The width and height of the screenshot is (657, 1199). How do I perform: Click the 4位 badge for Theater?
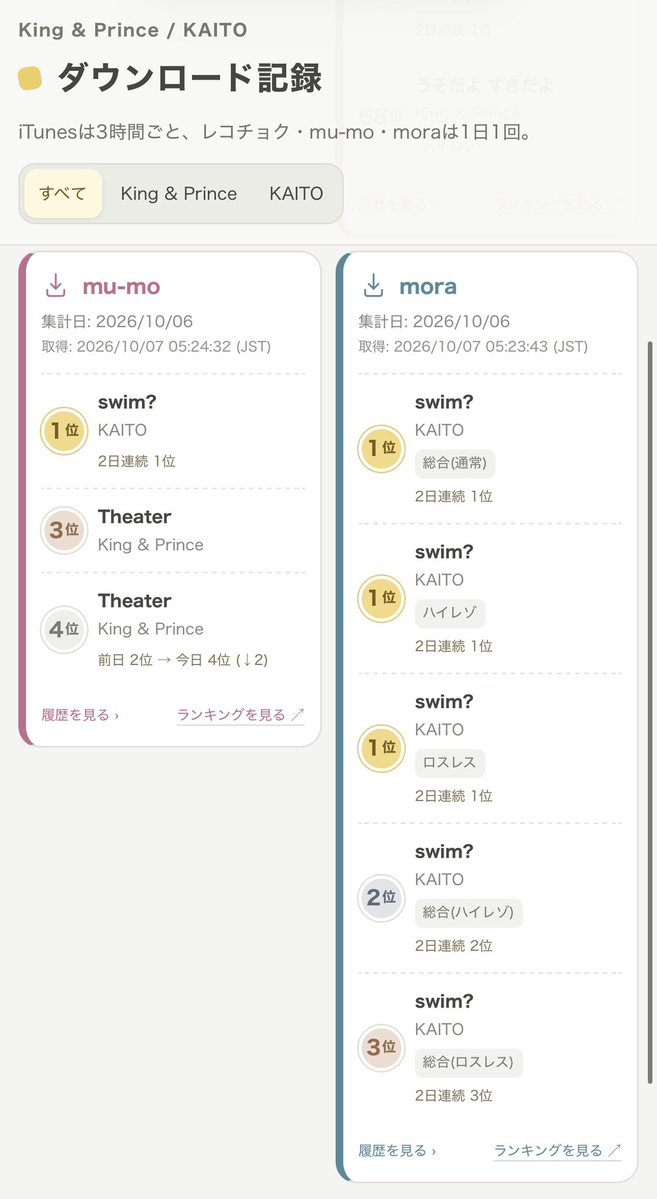(64, 629)
